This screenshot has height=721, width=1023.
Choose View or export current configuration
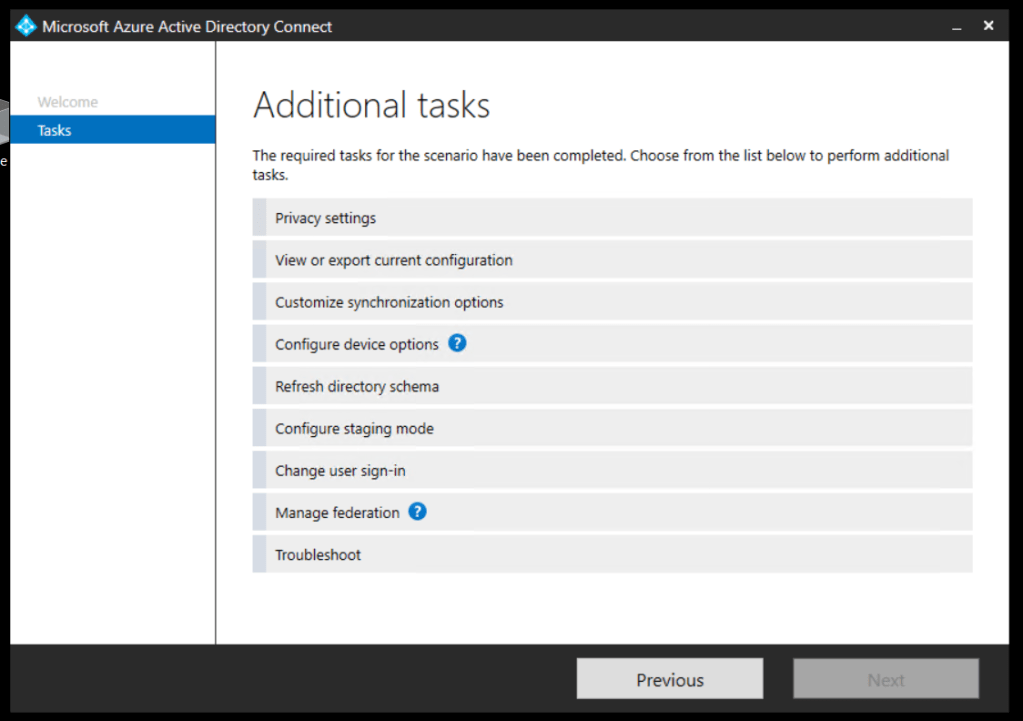pos(394,260)
